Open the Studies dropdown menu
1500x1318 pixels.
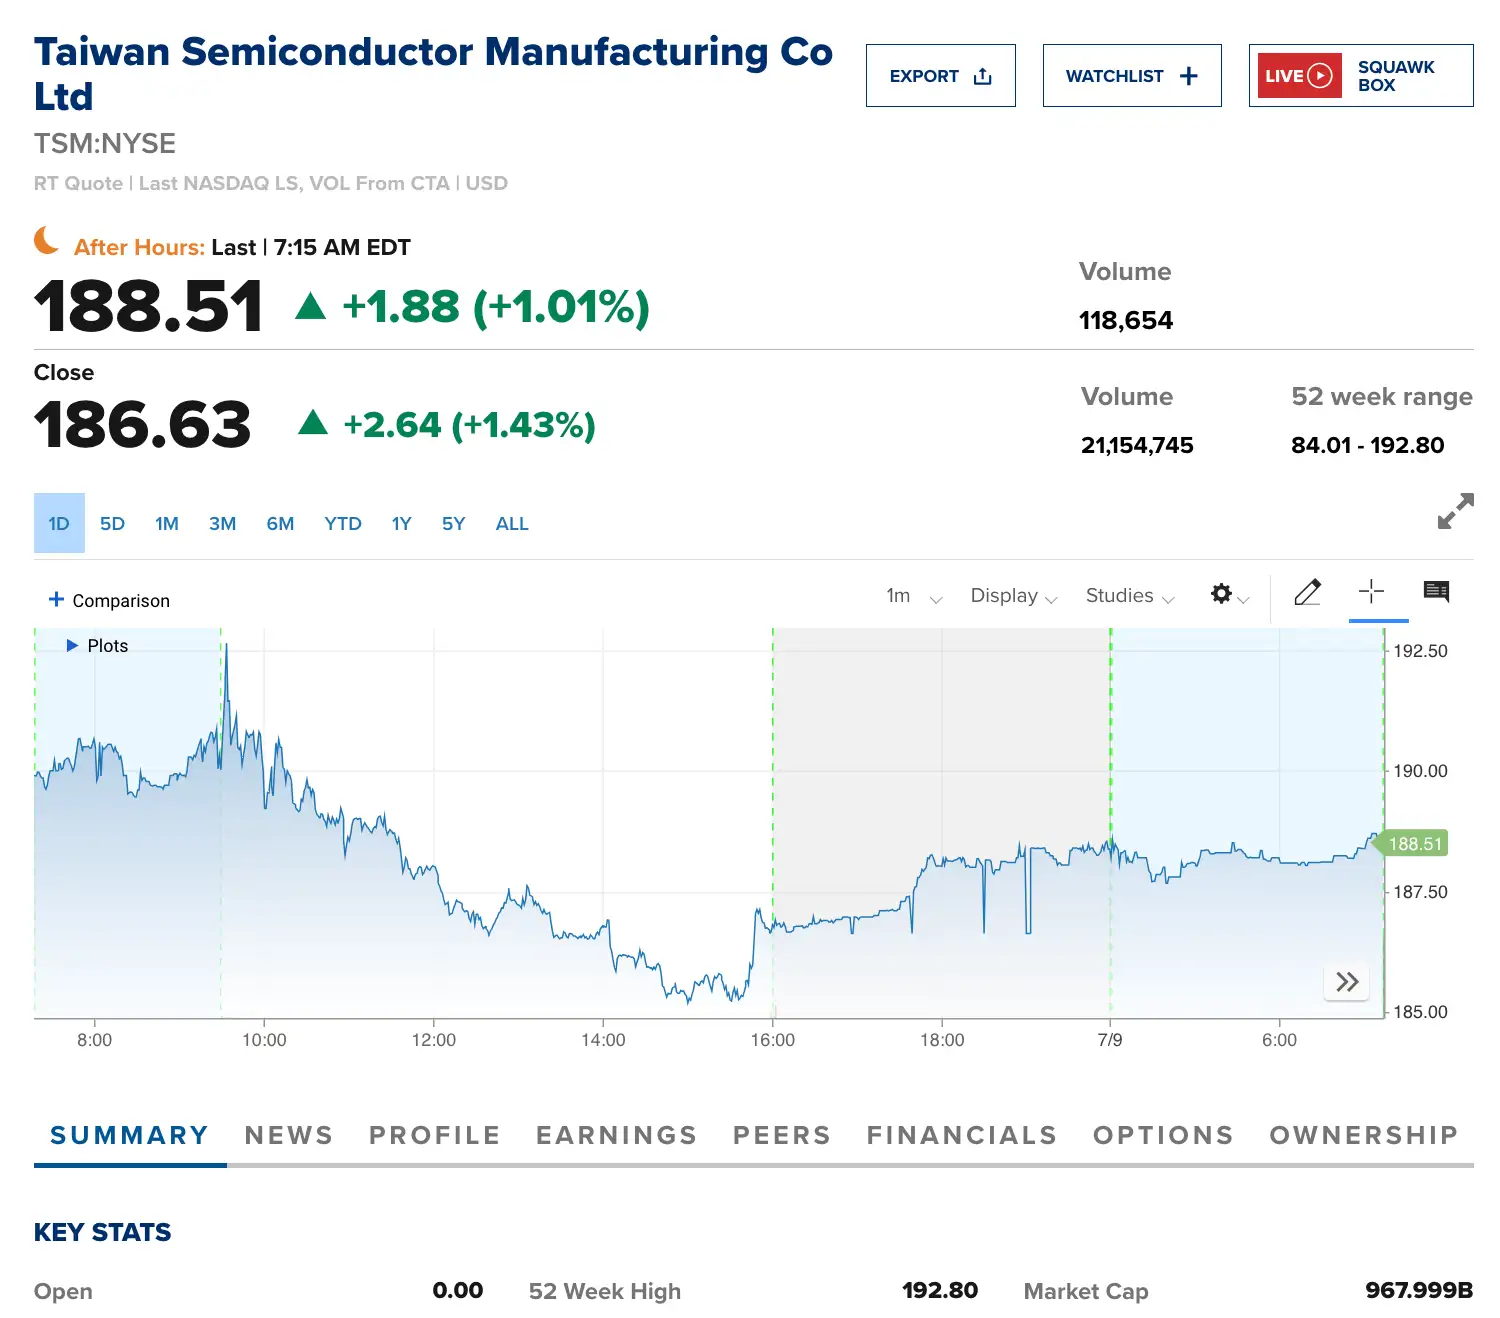1130,596
